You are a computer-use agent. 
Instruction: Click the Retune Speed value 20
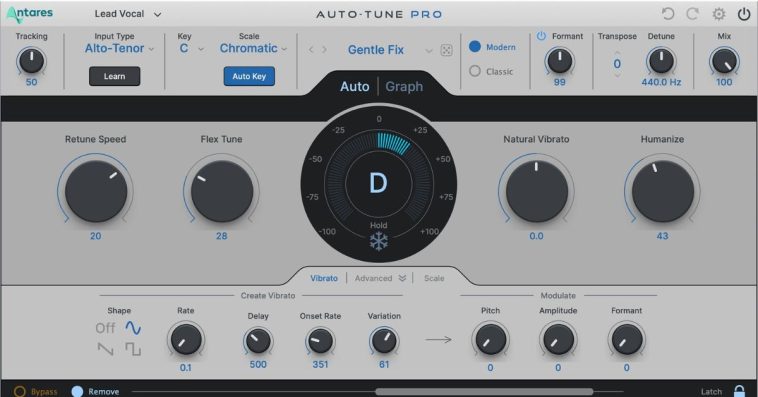pyautogui.click(x=96, y=236)
